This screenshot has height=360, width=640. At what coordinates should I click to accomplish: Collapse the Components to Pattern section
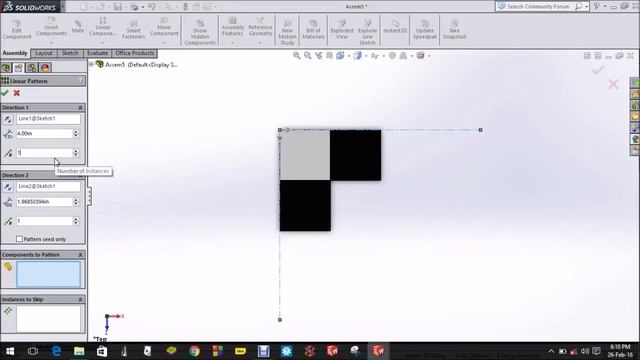click(x=80, y=255)
